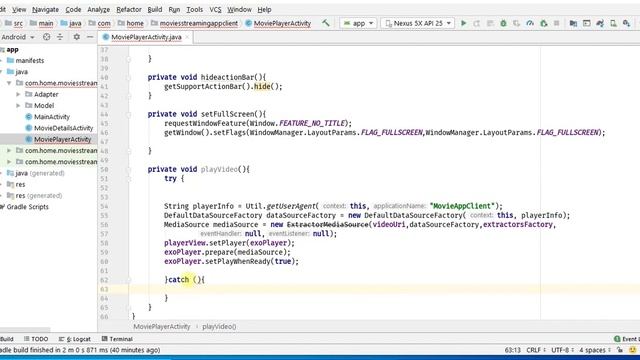
Task: Hide the project panel with minus icon
Action: click(90, 37)
